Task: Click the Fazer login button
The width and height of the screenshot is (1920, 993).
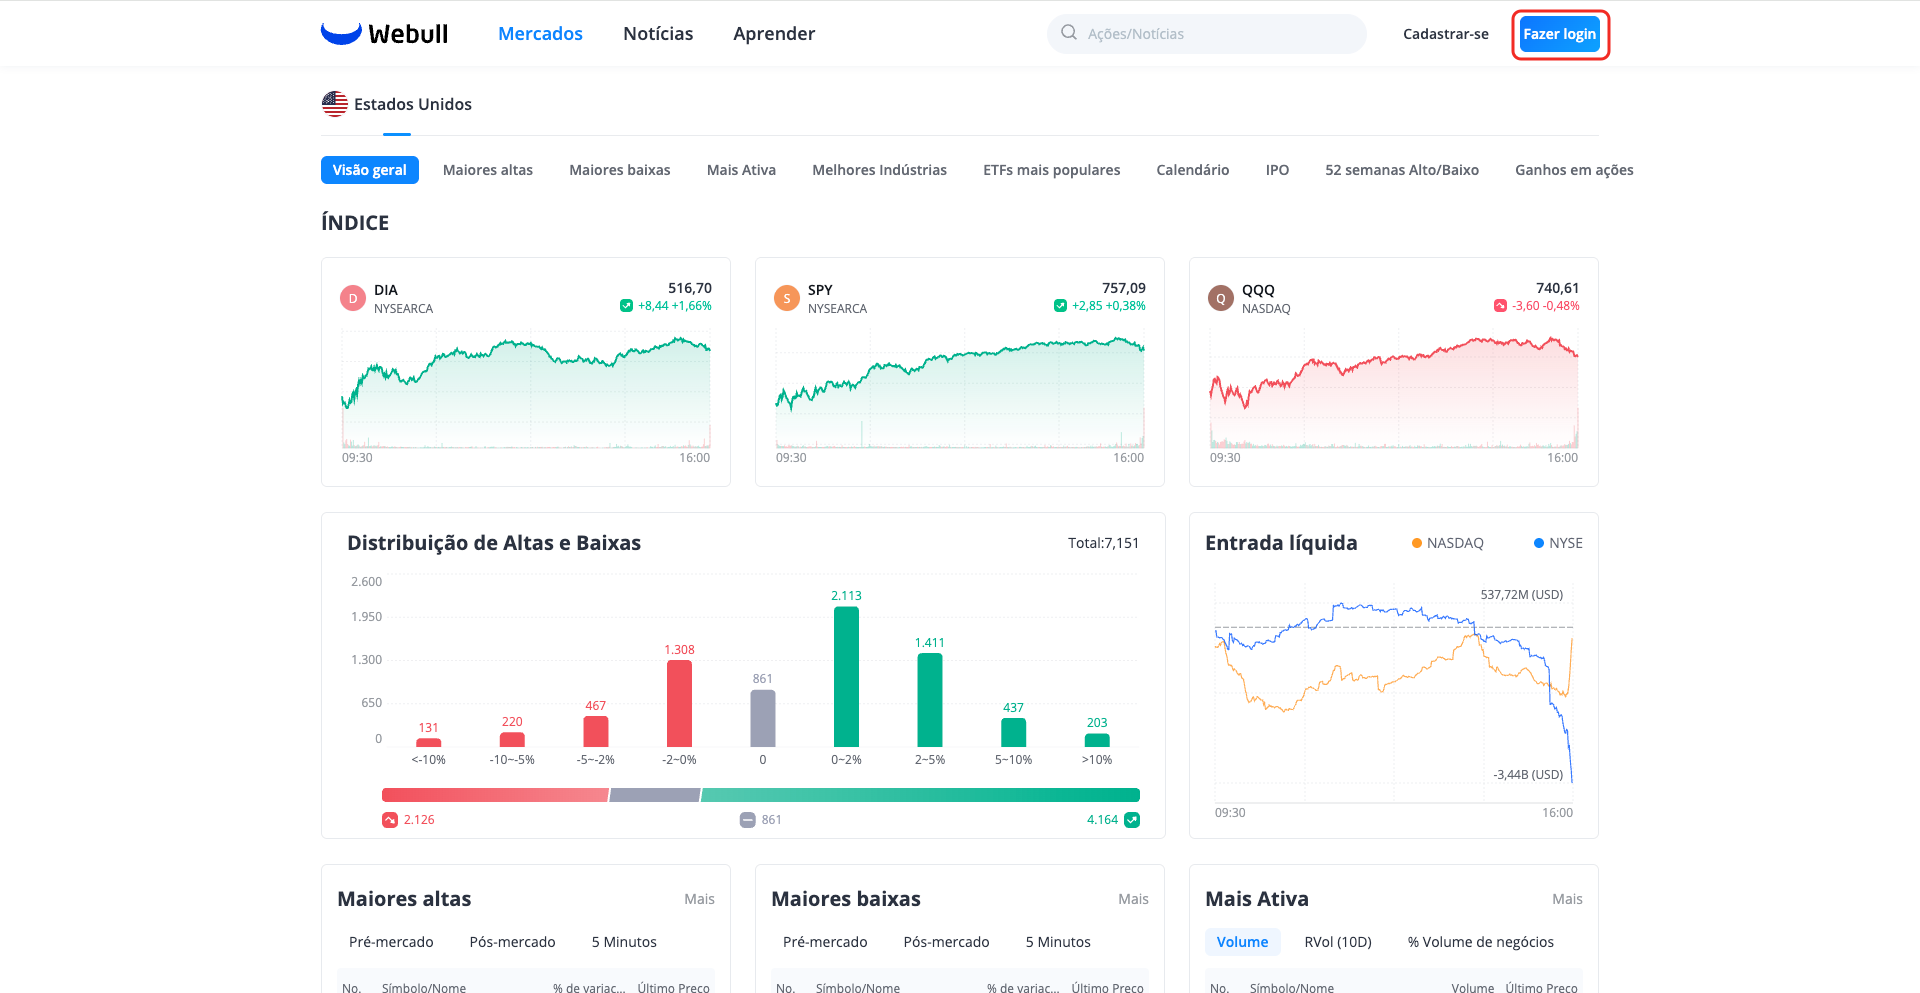Action: click(1560, 34)
